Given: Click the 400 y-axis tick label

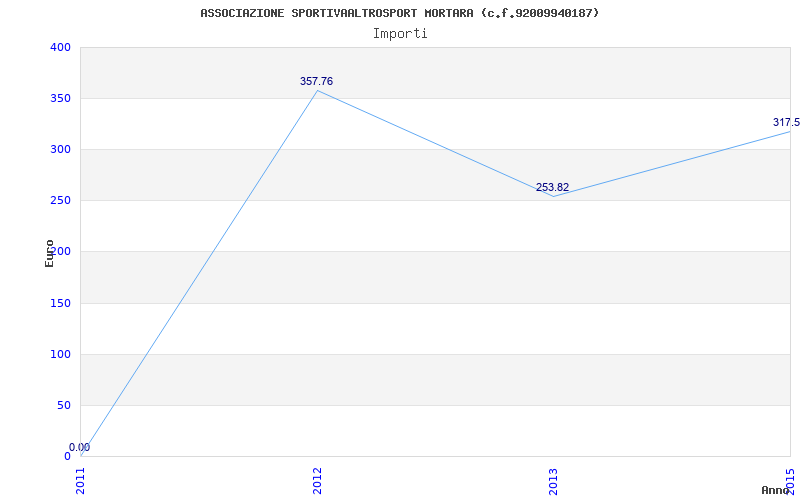Looking at the screenshot, I should point(60,47).
